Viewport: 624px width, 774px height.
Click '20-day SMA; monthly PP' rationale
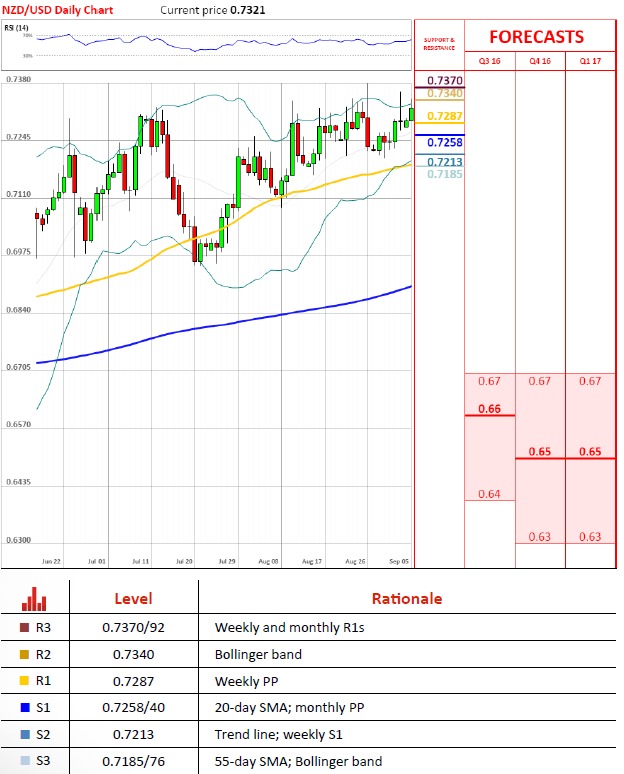(289, 707)
